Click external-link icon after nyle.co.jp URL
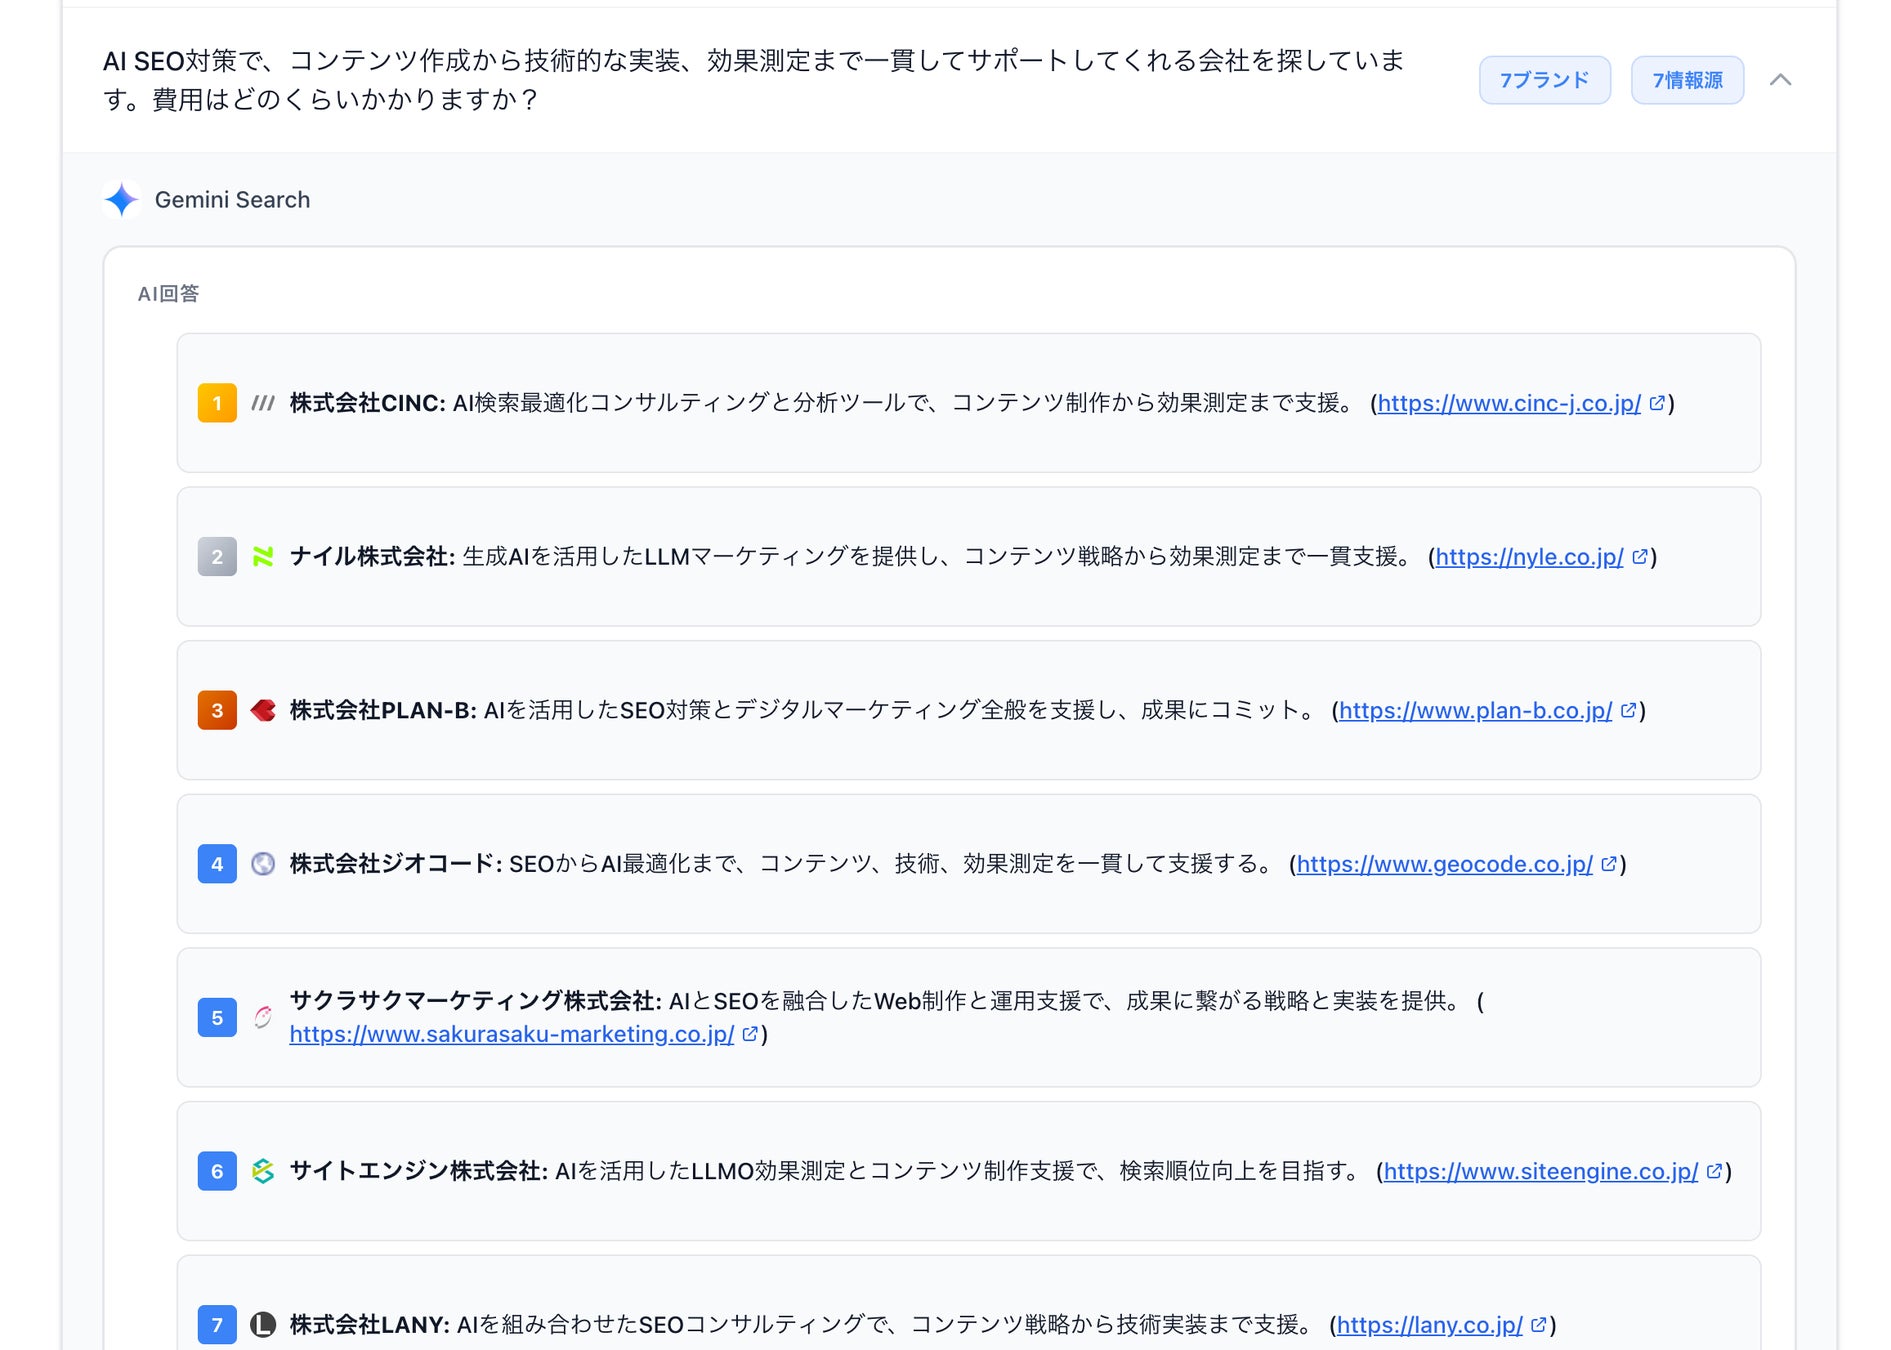 1640,557
